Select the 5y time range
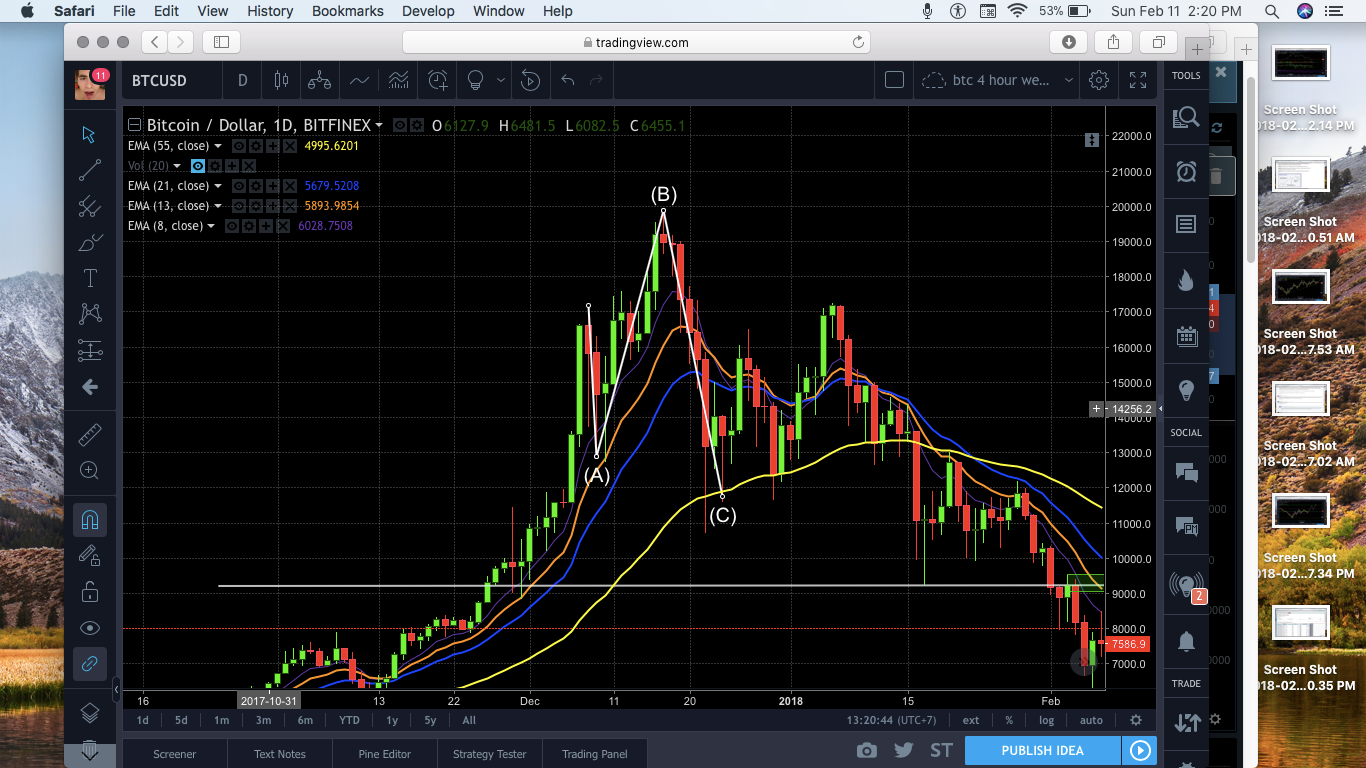 tap(430, 720)
